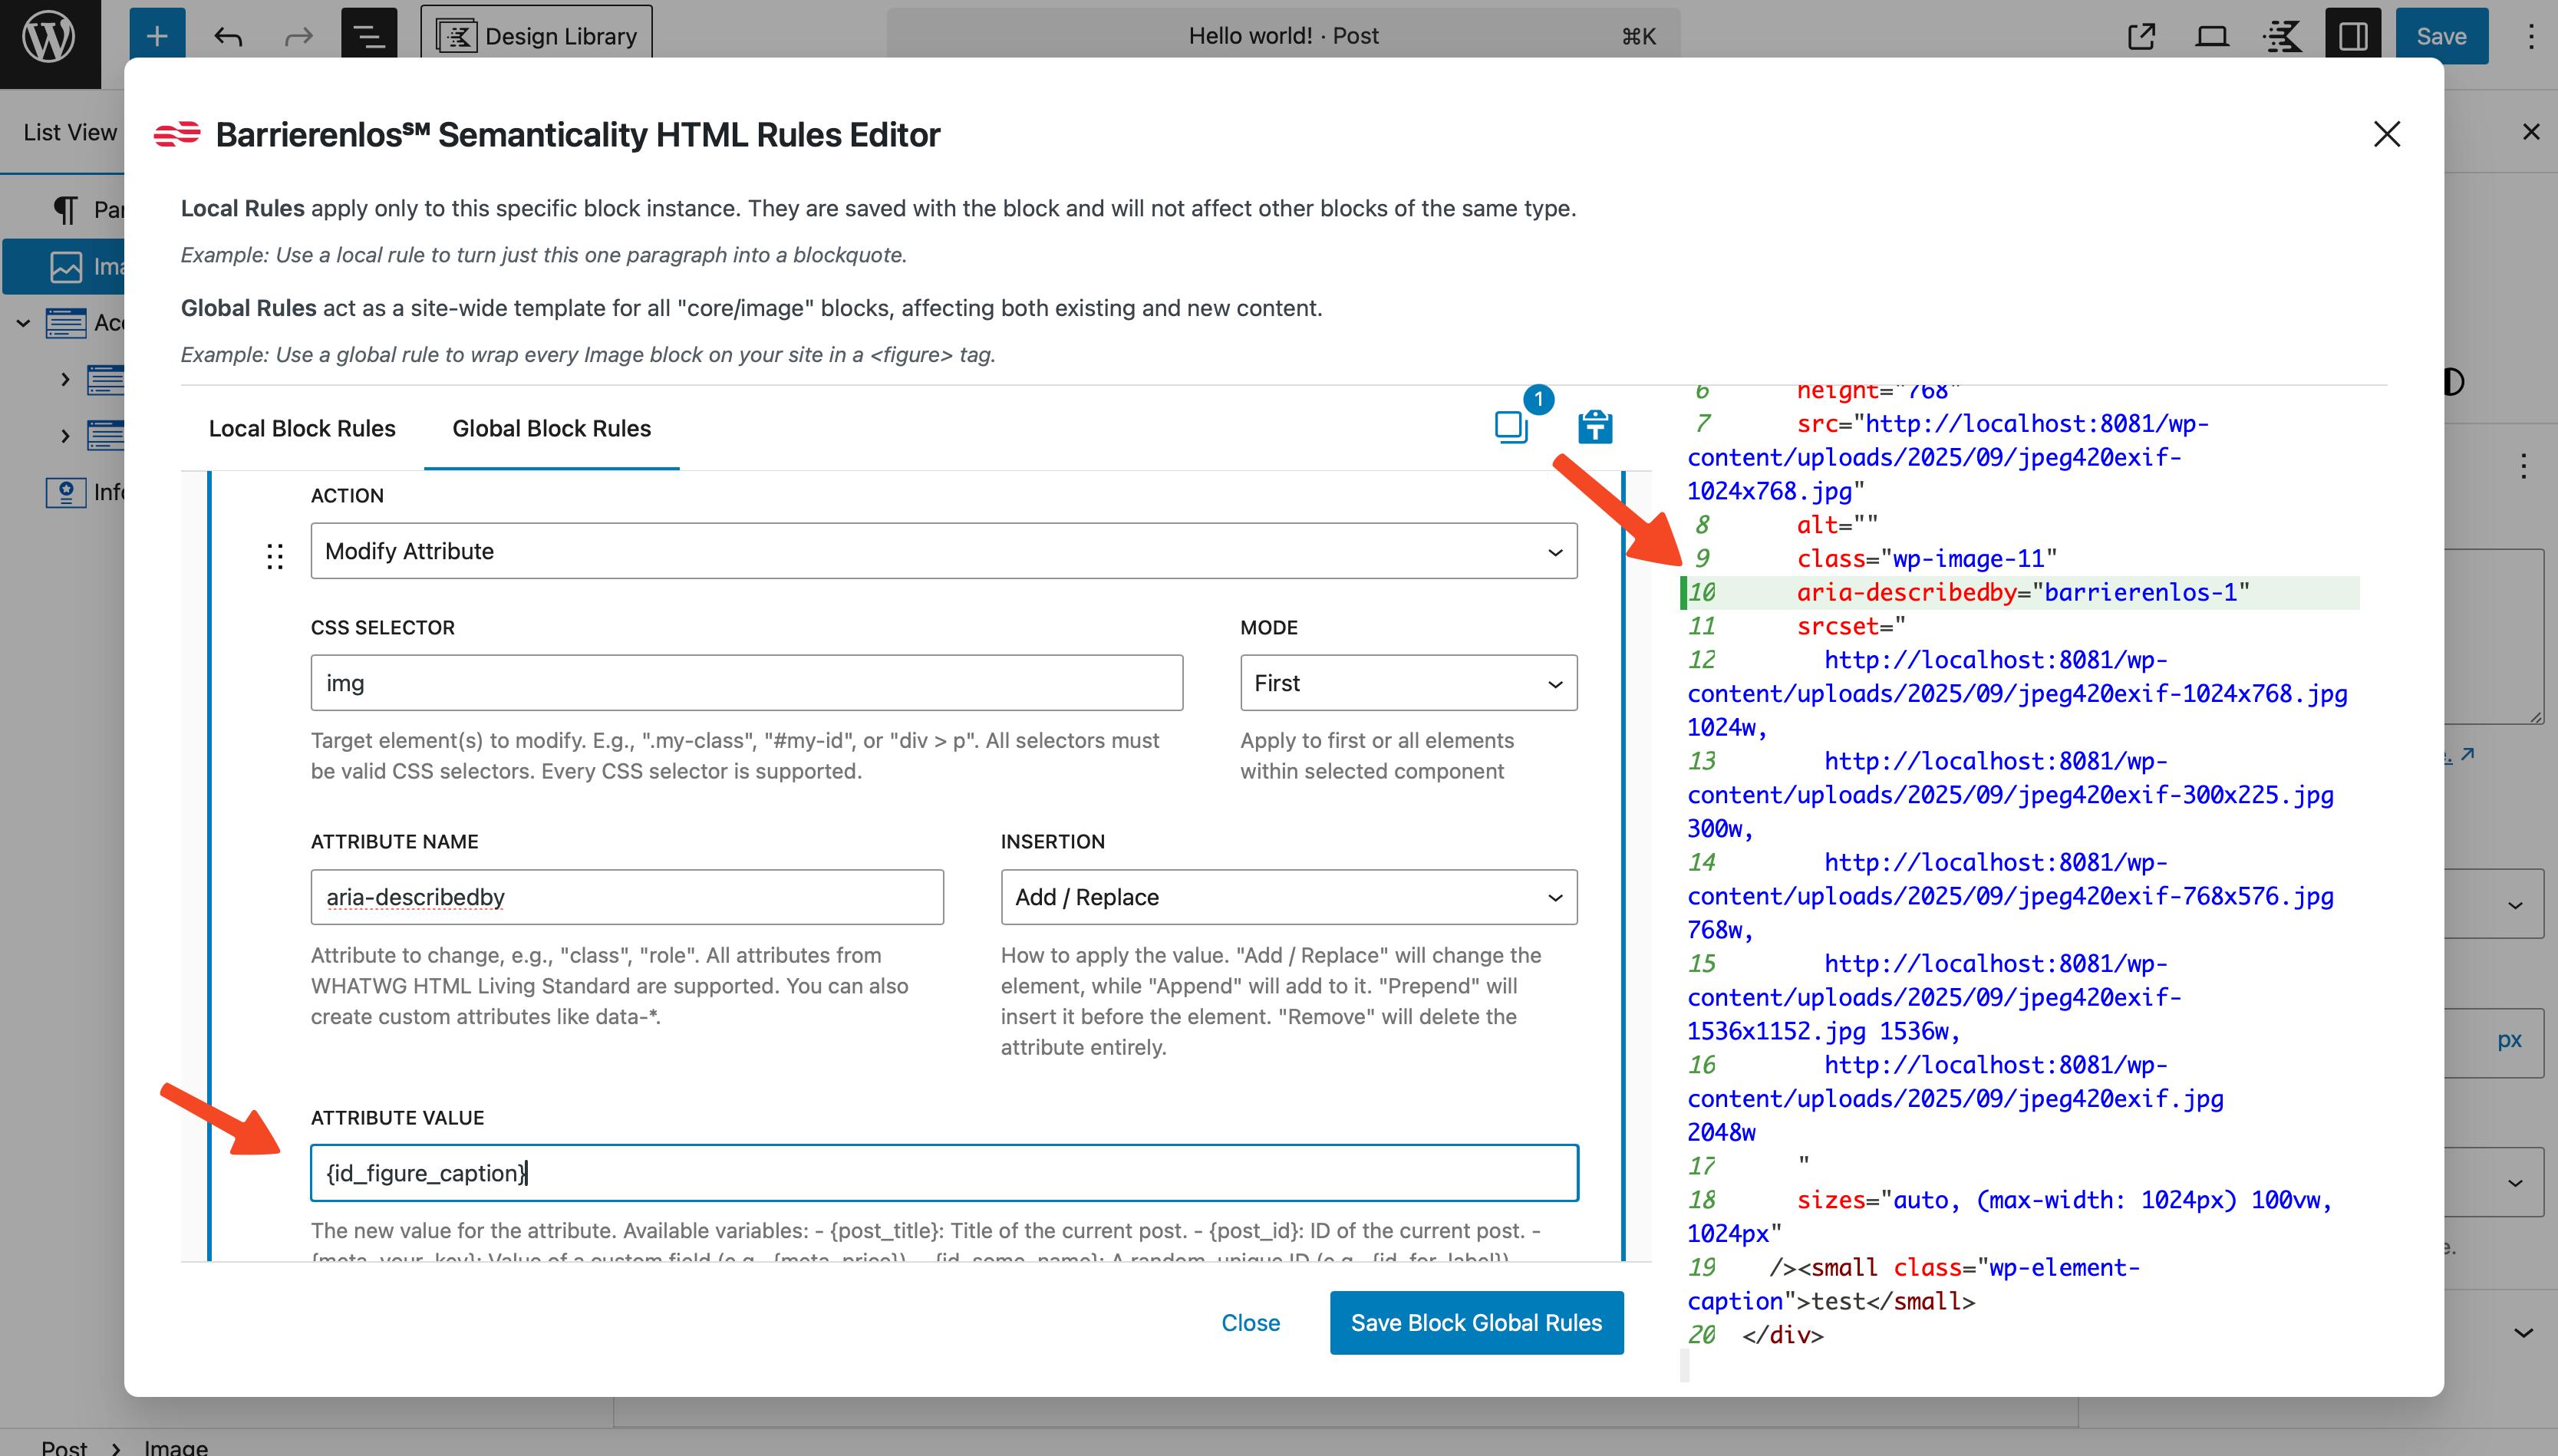This screenshot has width=2558, height=1456.
Task: Click the paste rules clipboard icon
Action: point(1595,426)
